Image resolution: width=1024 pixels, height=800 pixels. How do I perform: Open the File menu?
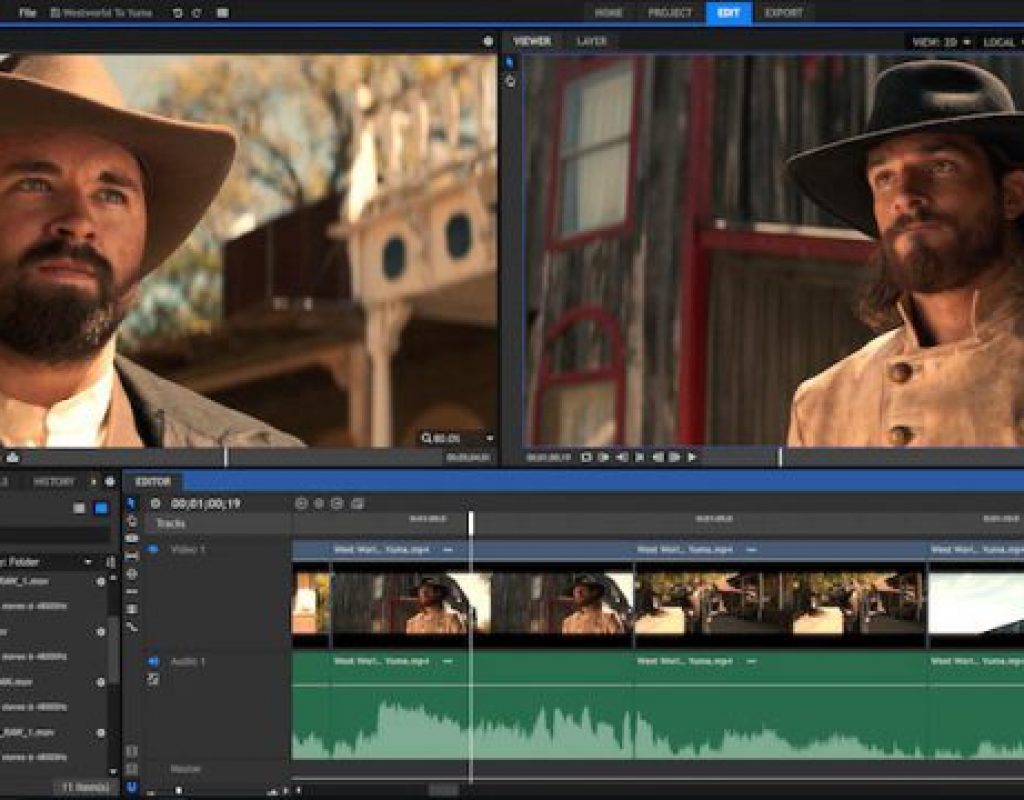coord(27,12)
